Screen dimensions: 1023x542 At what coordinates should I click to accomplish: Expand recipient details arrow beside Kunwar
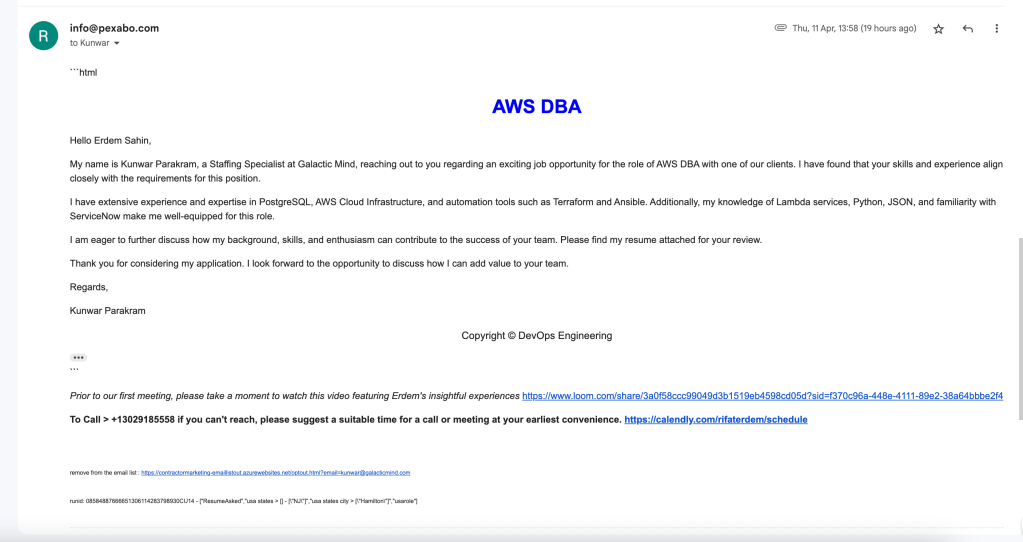click(x=117, y=44)
